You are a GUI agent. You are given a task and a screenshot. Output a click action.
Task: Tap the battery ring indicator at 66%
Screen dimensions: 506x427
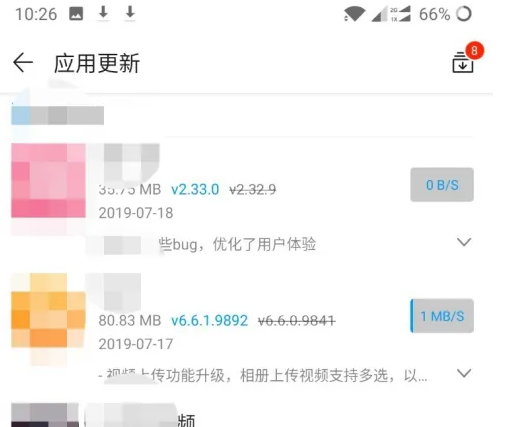[x=464, y=14]
